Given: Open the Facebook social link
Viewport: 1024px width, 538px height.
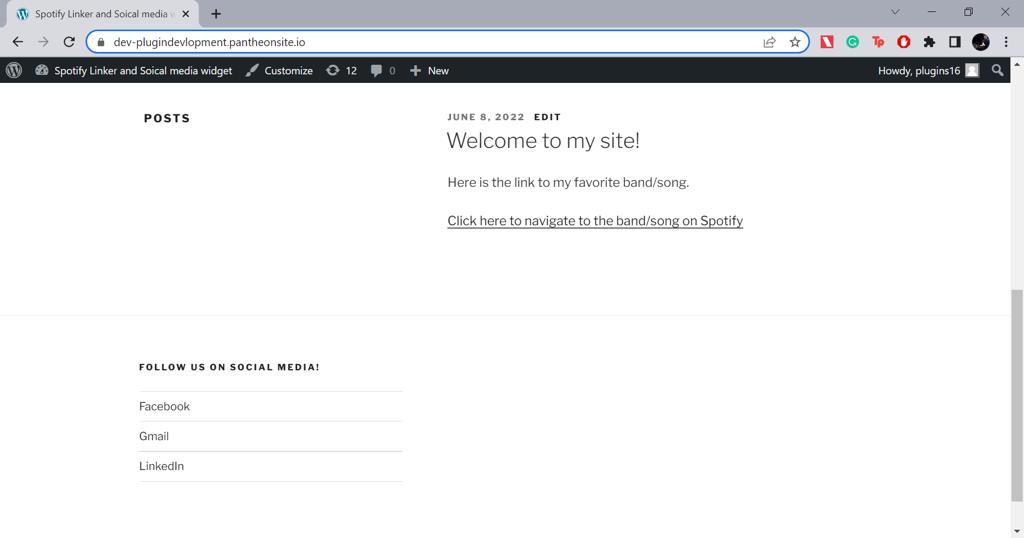Looking at the screenshot, I should pyautogui.click(x=165, y=406).
